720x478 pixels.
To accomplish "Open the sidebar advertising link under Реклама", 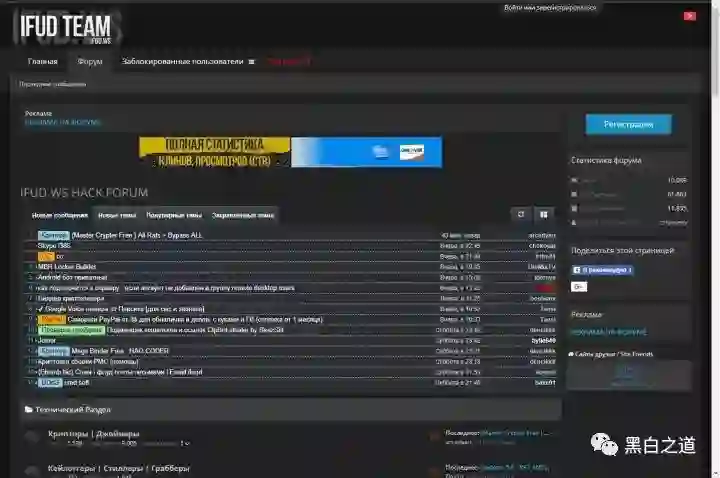I will click(609, 332).
